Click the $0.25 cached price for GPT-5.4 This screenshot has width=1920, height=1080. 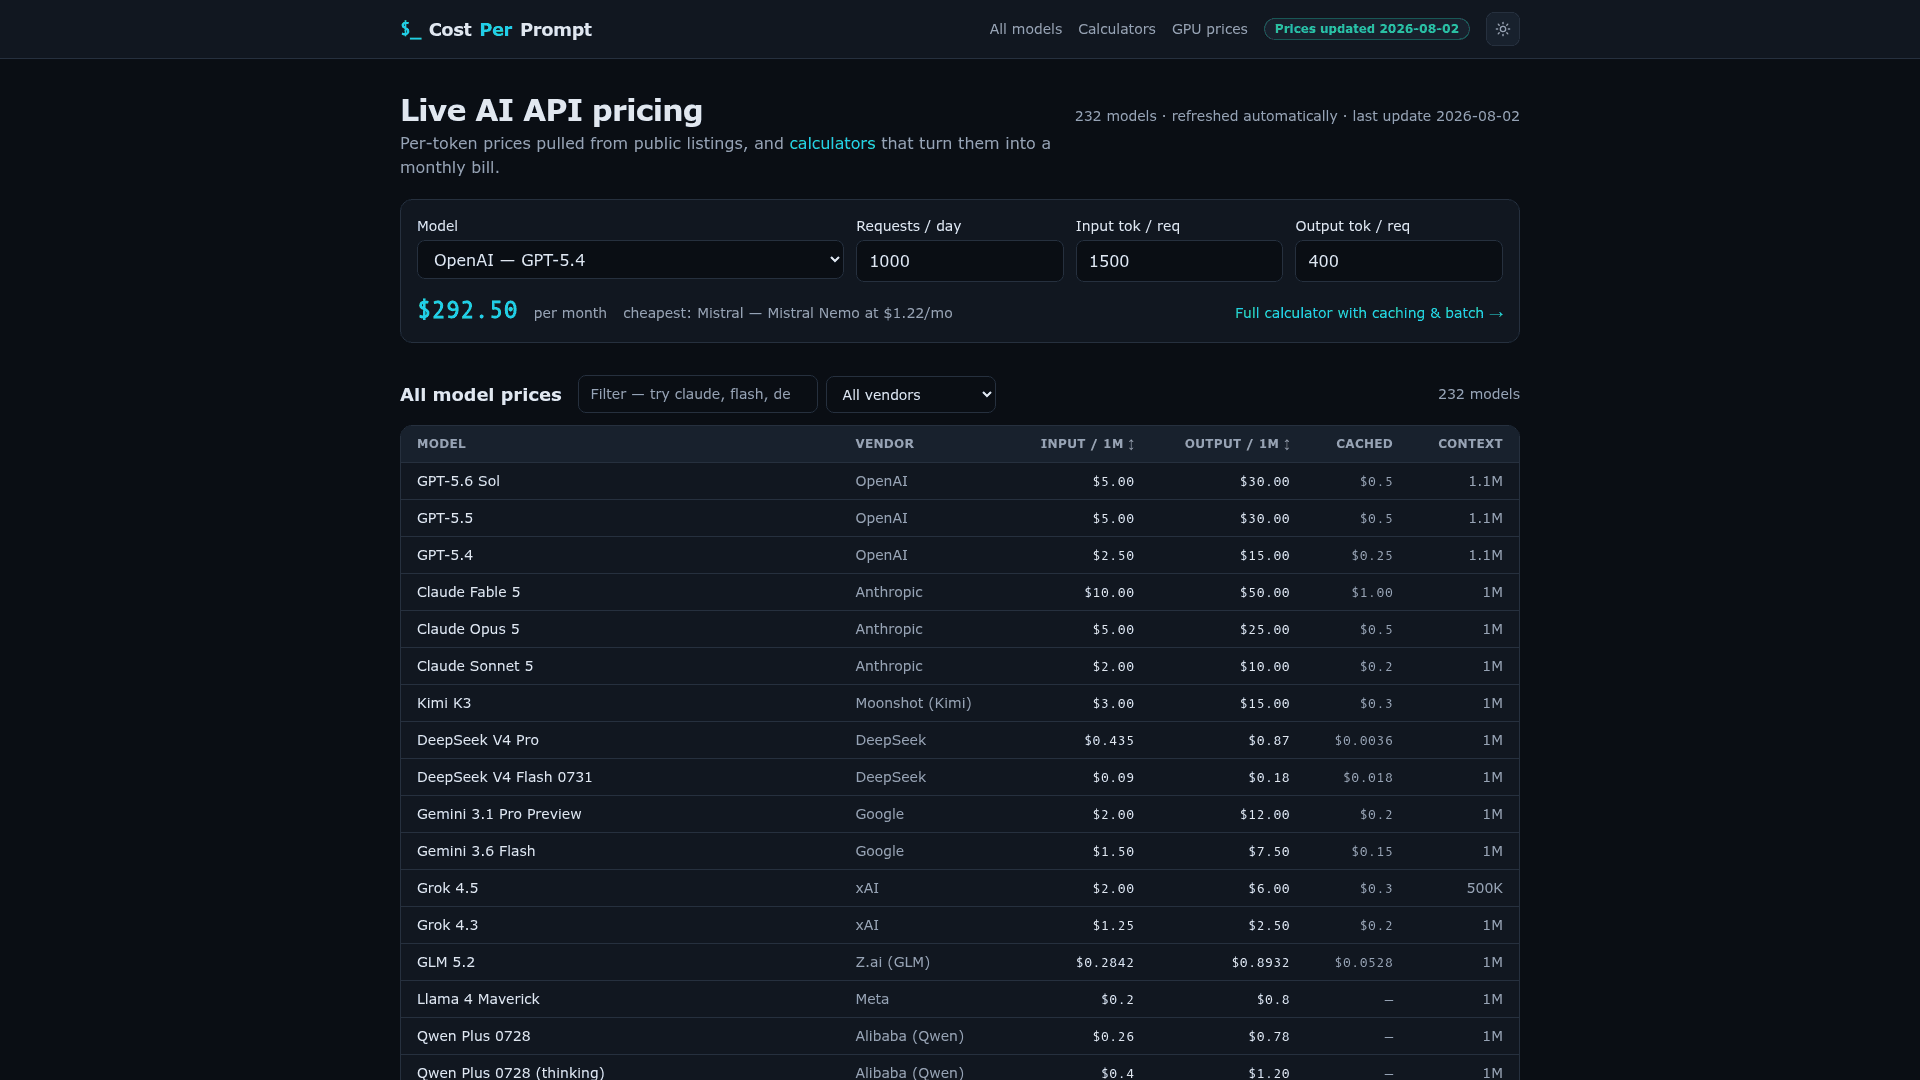(1372, 556)
